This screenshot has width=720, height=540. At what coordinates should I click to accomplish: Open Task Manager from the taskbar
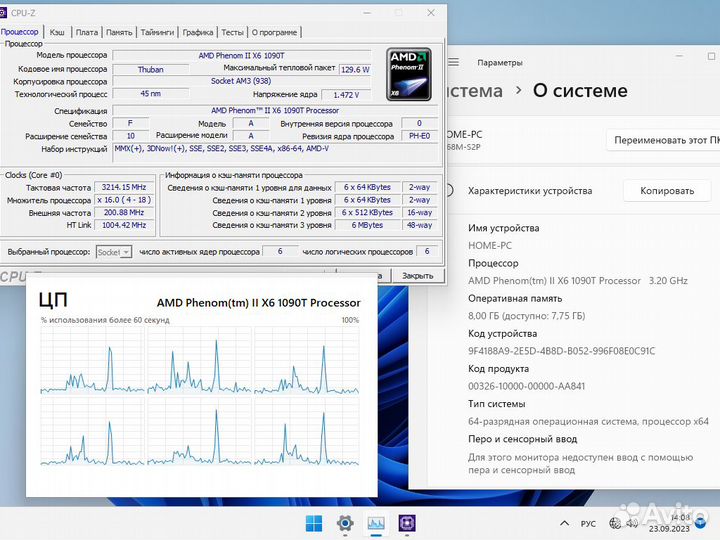pyautogui.click(x=376, y=523)
